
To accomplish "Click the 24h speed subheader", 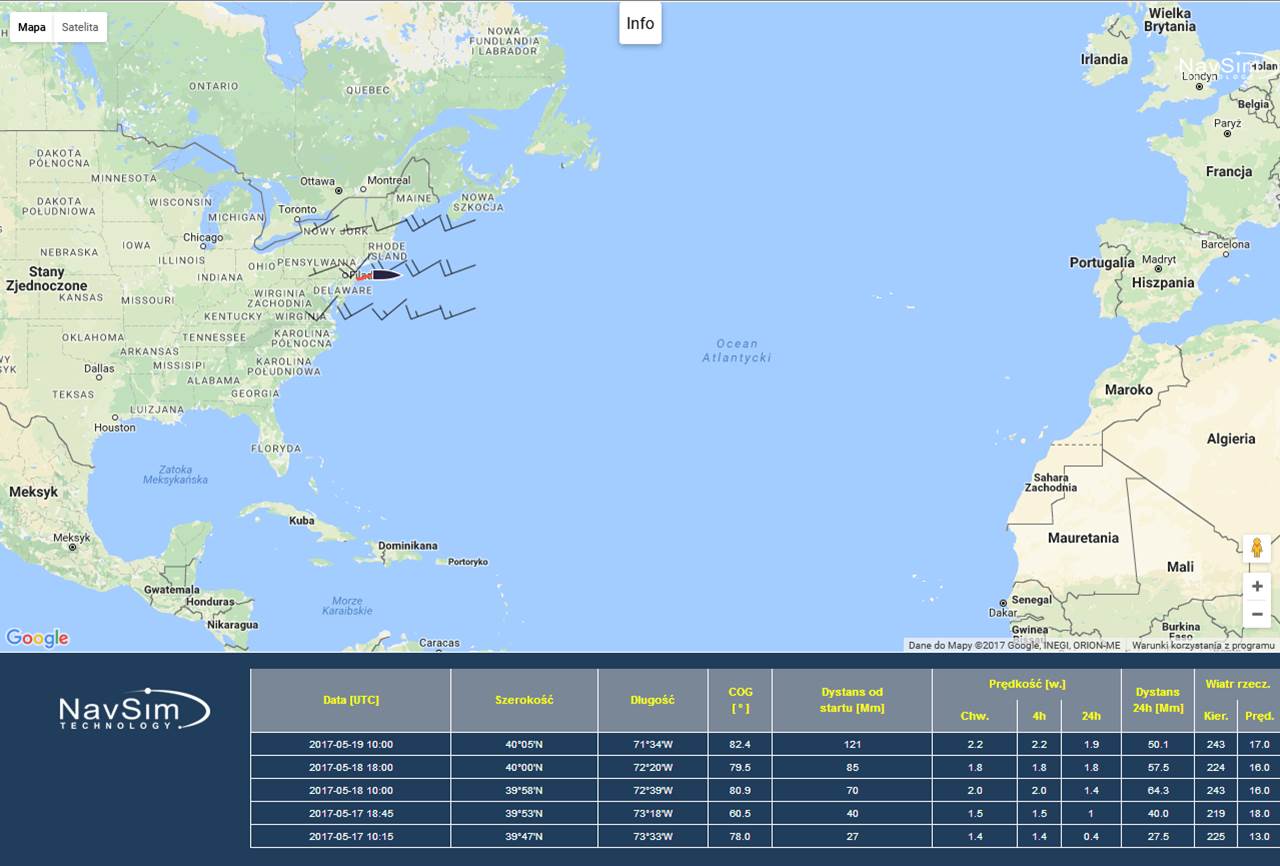I will (1091, 715).
